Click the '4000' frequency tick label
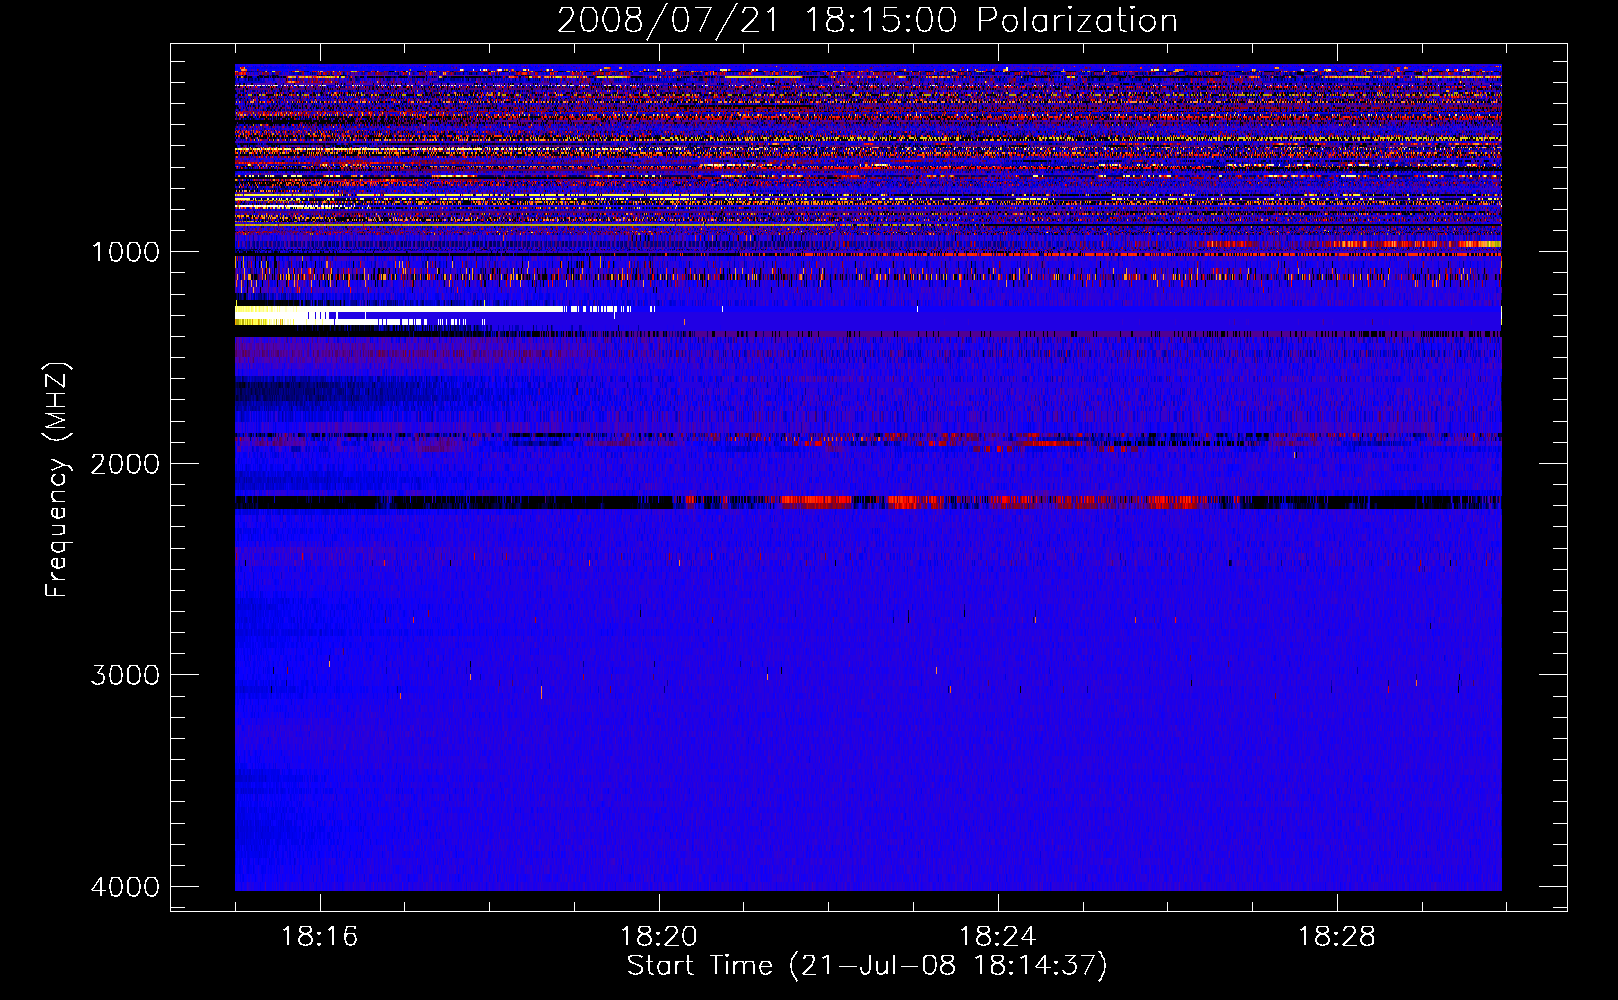The height and width of the screenshot is (1000, 1618). click(x=125, y=886)
